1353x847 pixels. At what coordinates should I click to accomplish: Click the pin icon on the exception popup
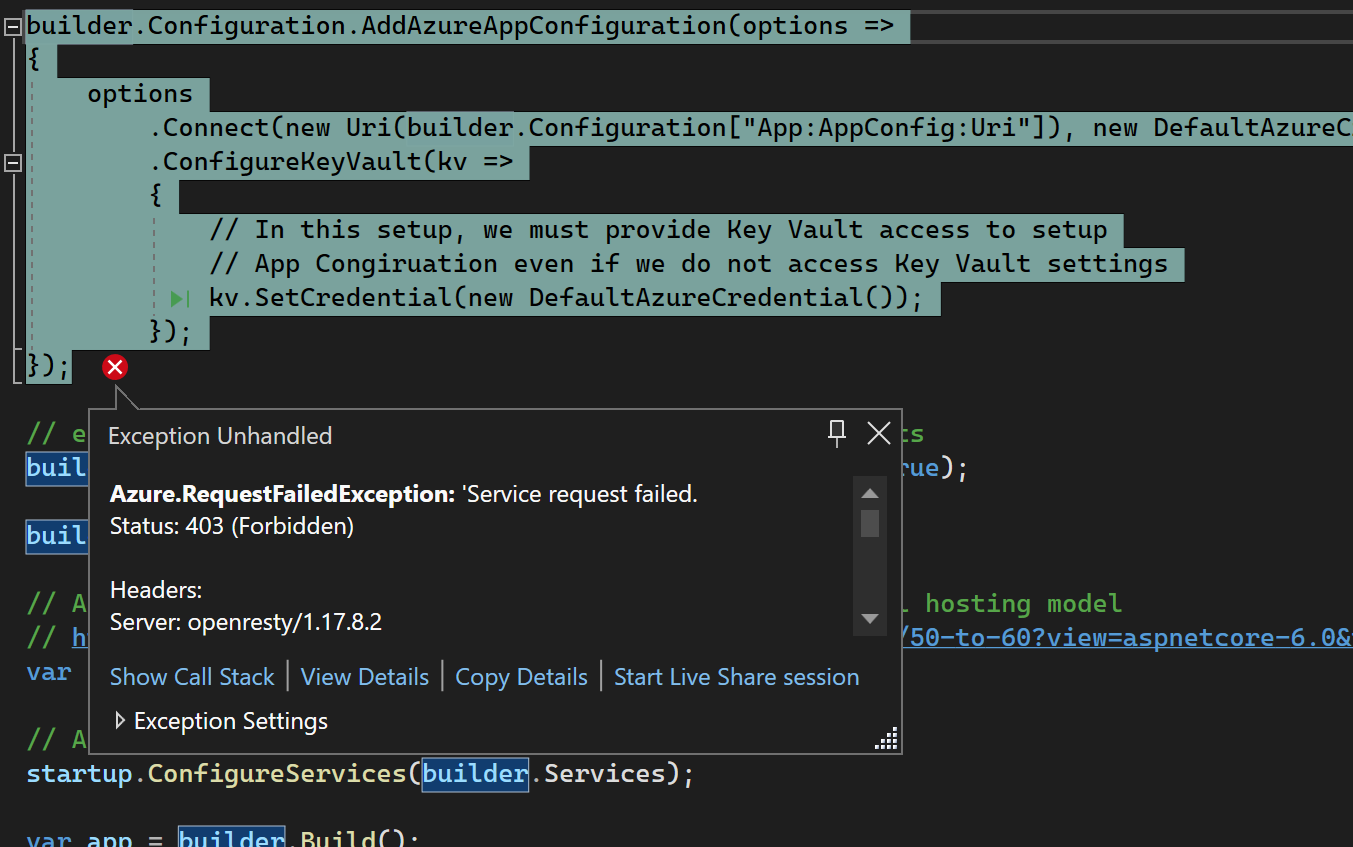tap(837, 433)
